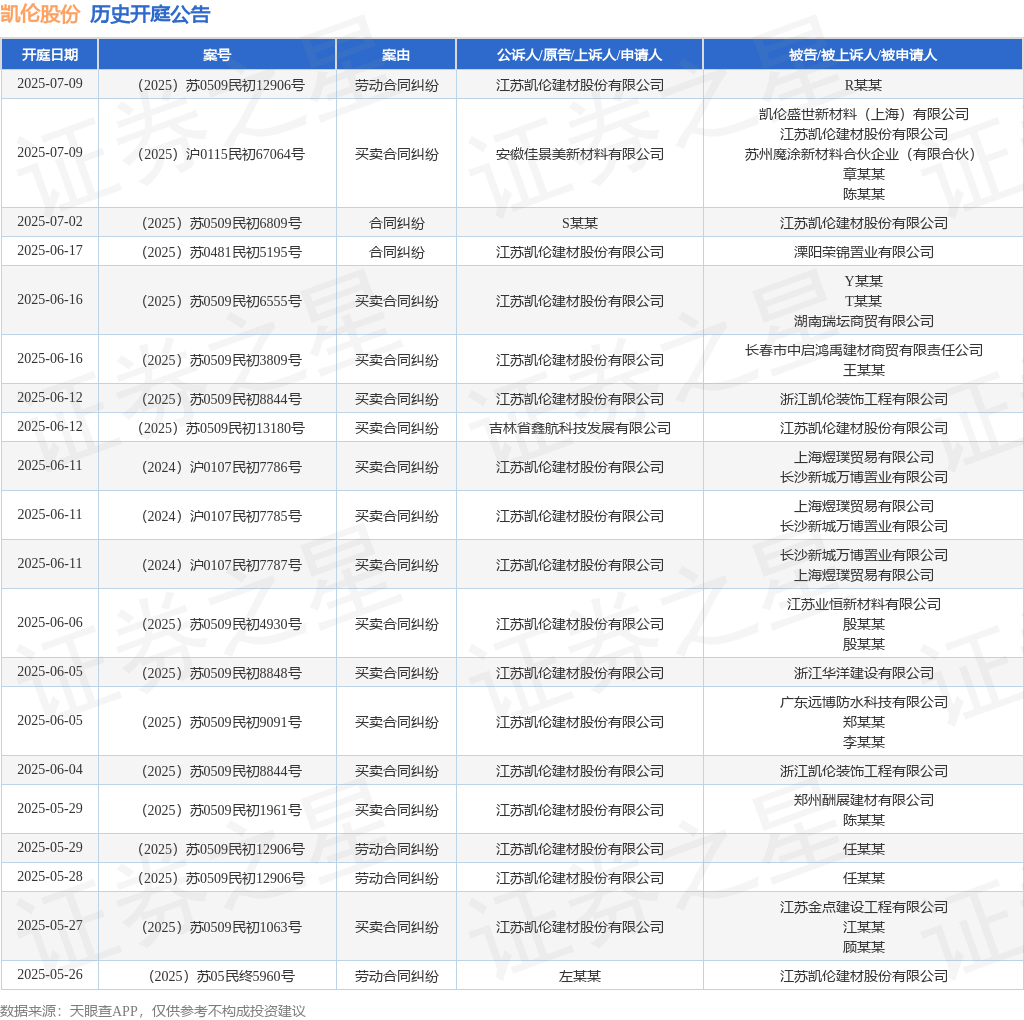Screen dimensions: 1024x1020
Task: Click case number (2025)苏0509民初6809号
Action: (x=221, y=223)
